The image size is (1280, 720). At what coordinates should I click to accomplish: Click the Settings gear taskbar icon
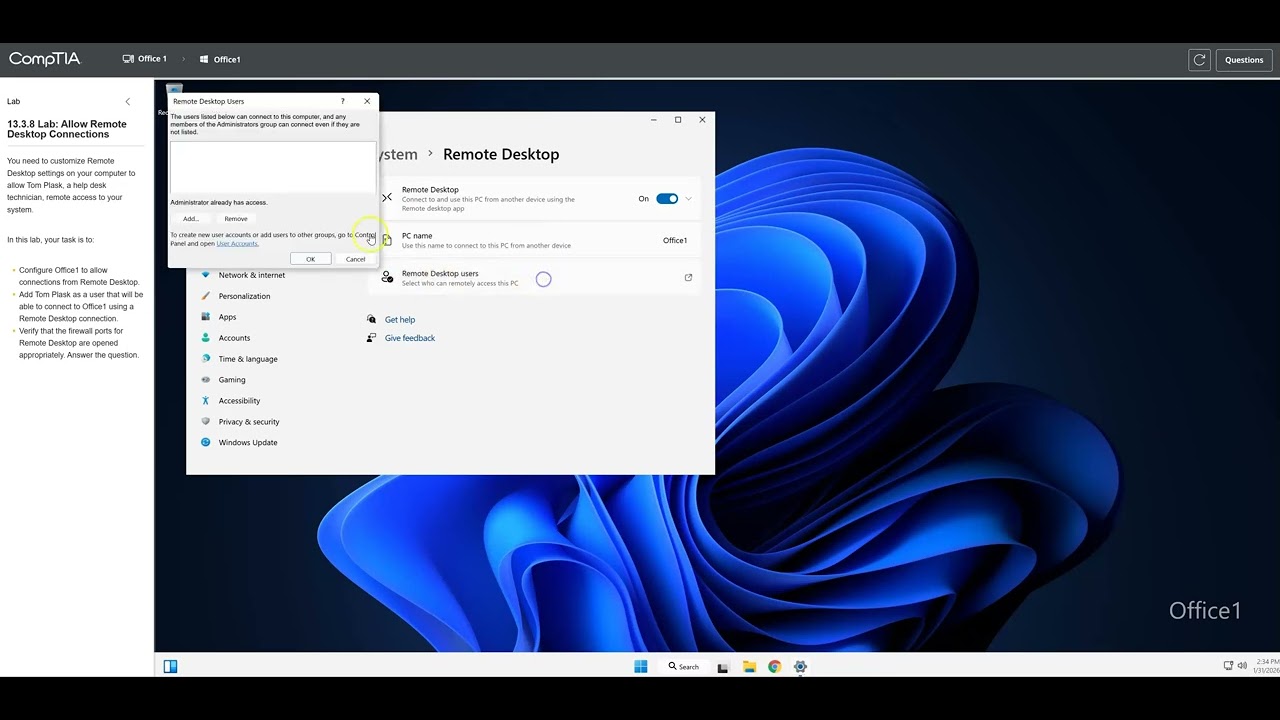click(800, 667)
